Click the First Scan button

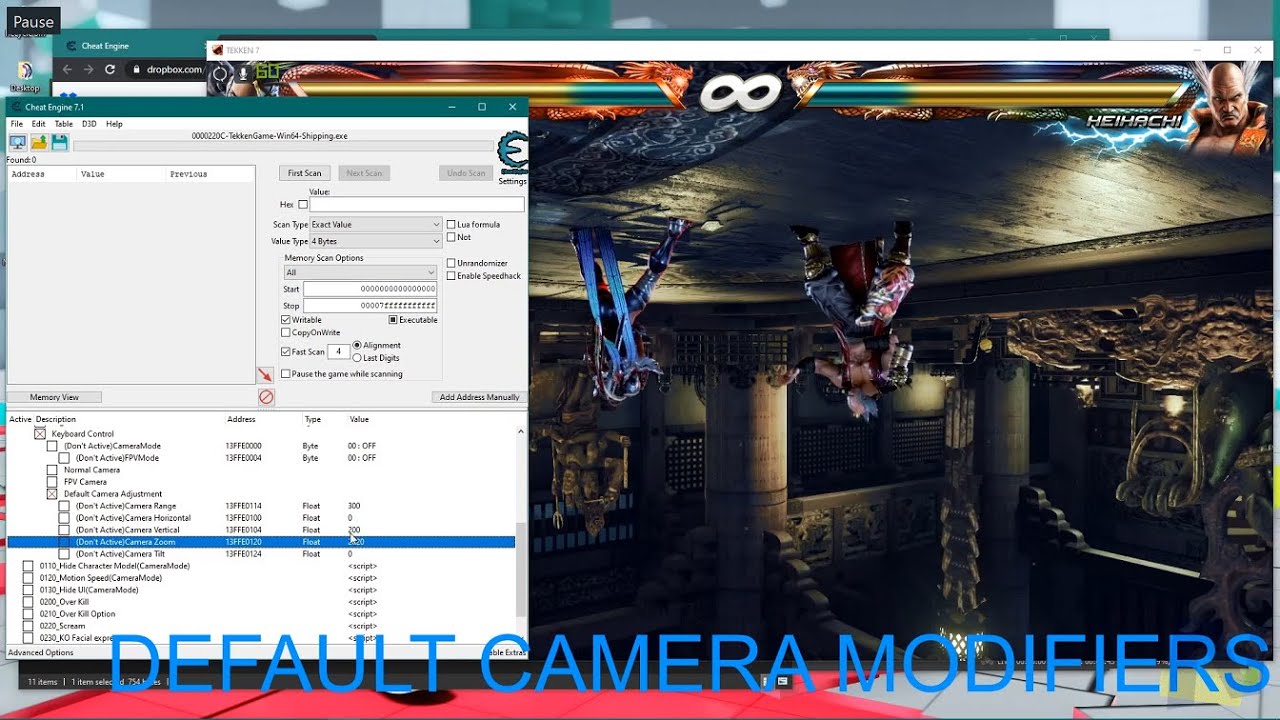305,173
